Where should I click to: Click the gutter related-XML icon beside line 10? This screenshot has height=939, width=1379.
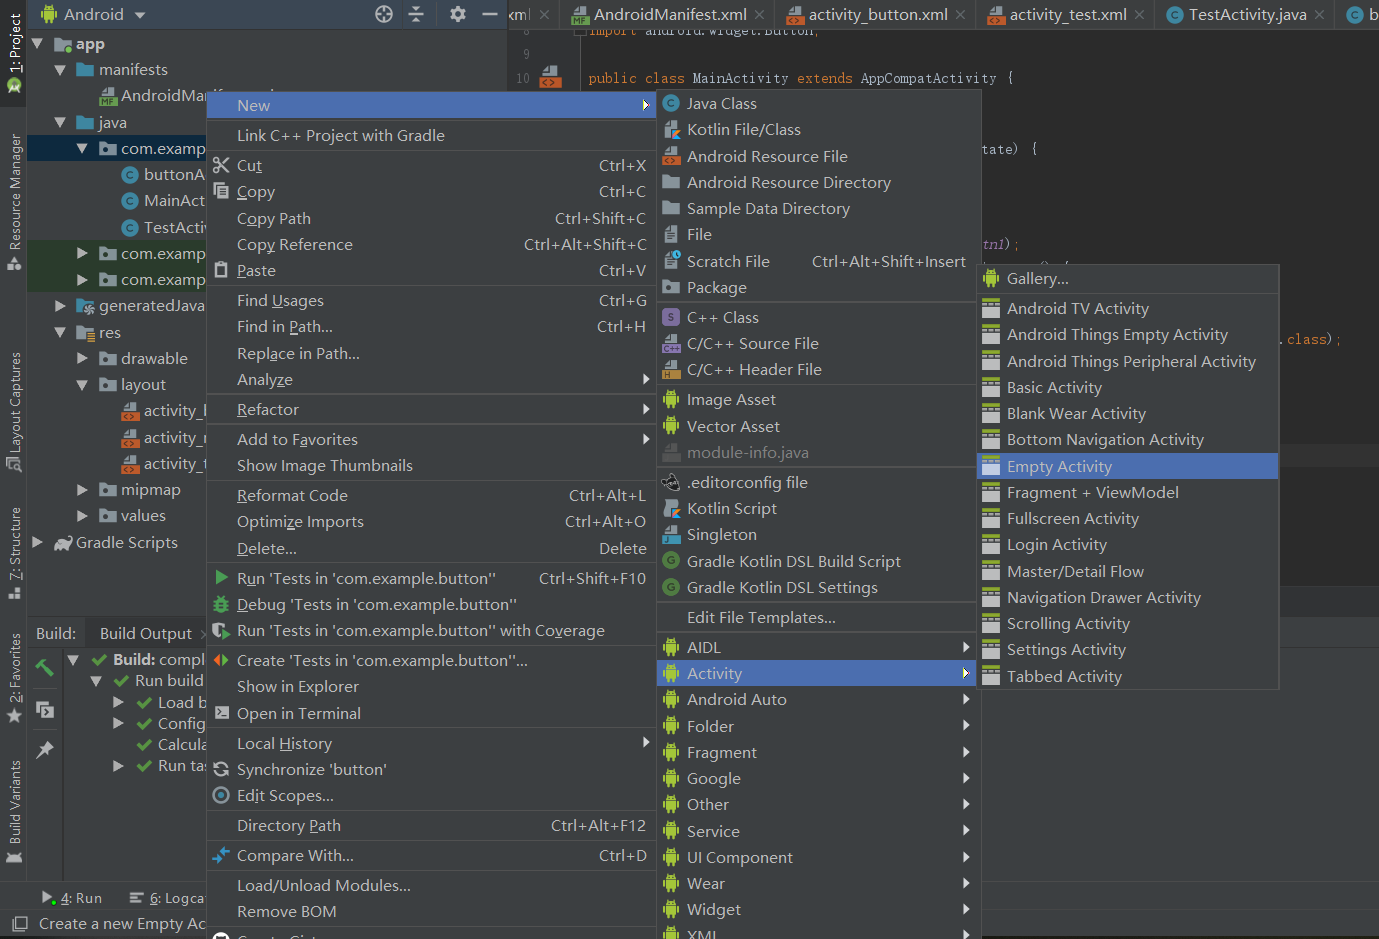[550, 77]
